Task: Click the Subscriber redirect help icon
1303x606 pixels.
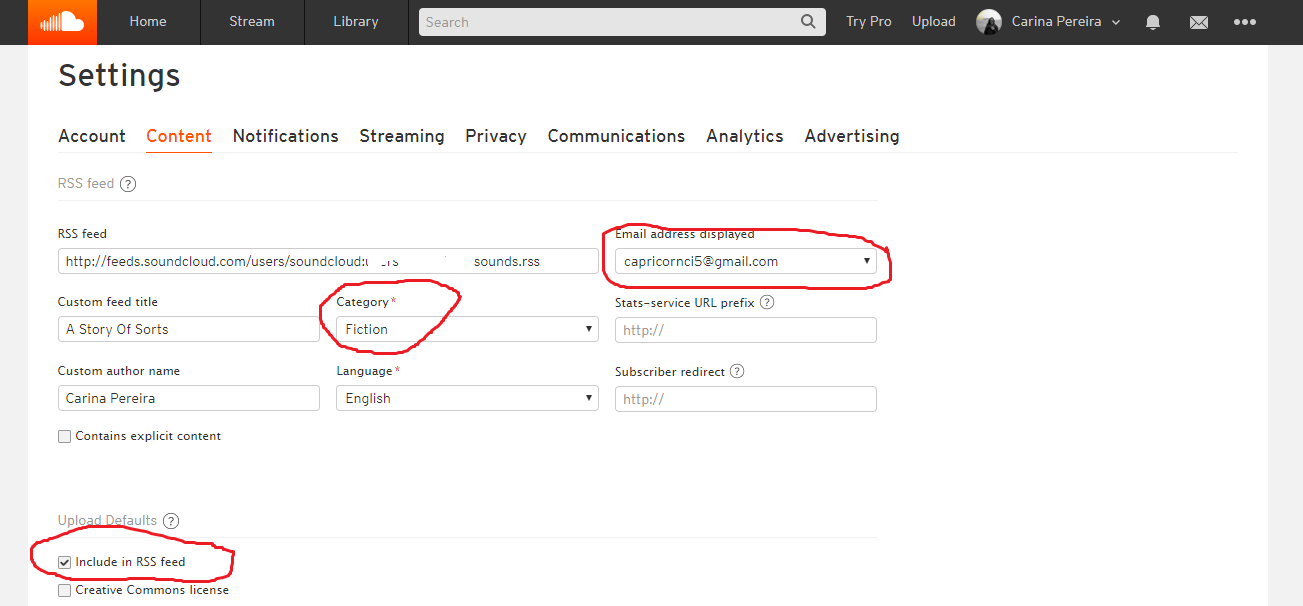Action: (x=737, y=371)
